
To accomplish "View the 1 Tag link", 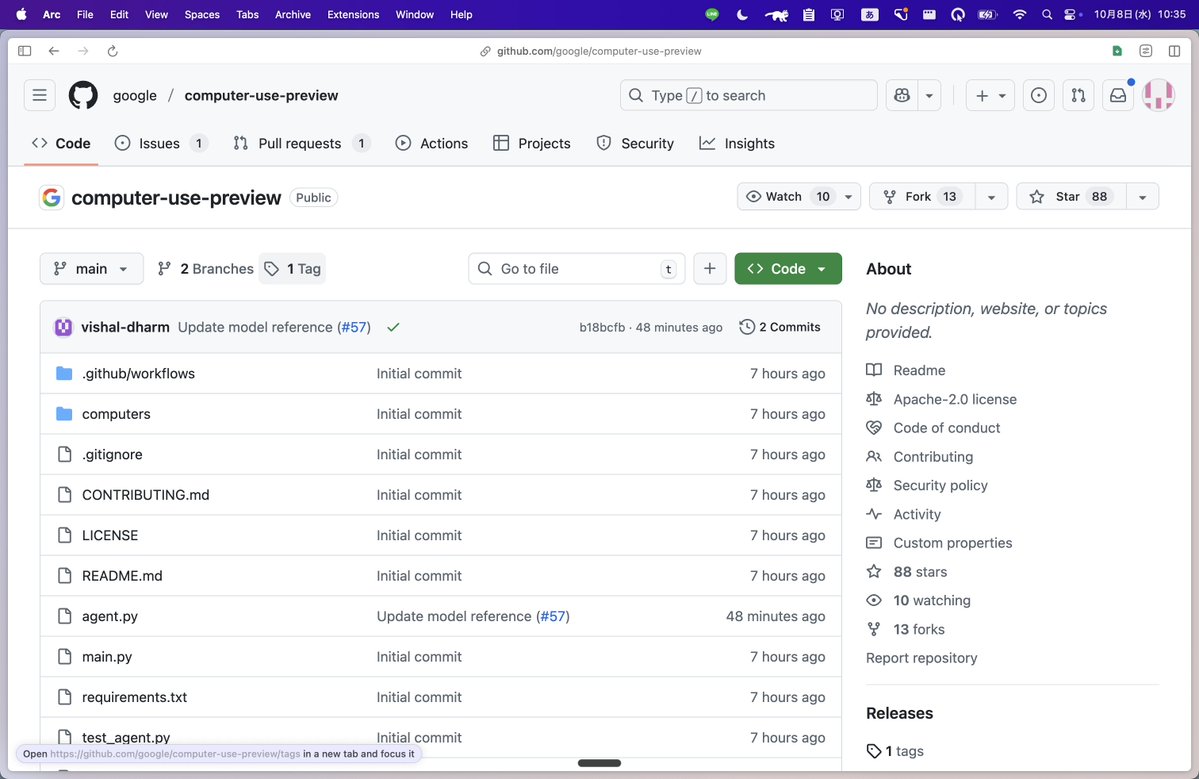I will click(x=293, y=268).
